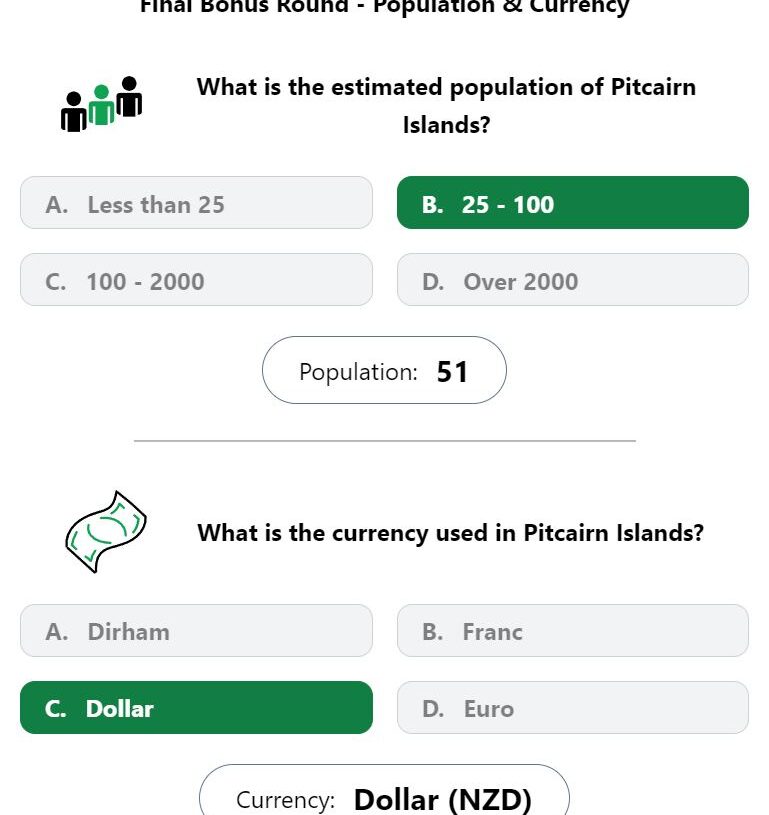Click the letter B label on green answer
769x815 pixels.
click(432, 205)
